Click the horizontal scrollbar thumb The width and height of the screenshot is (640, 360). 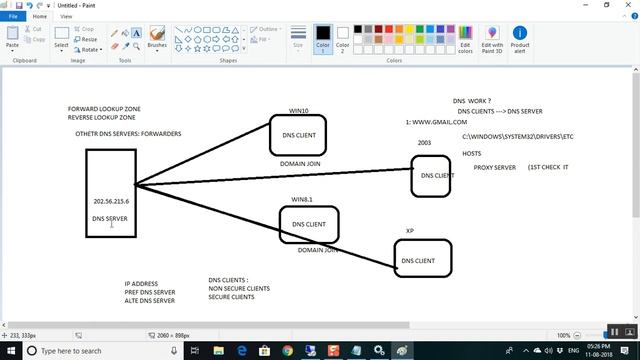(x=208, y=325)
